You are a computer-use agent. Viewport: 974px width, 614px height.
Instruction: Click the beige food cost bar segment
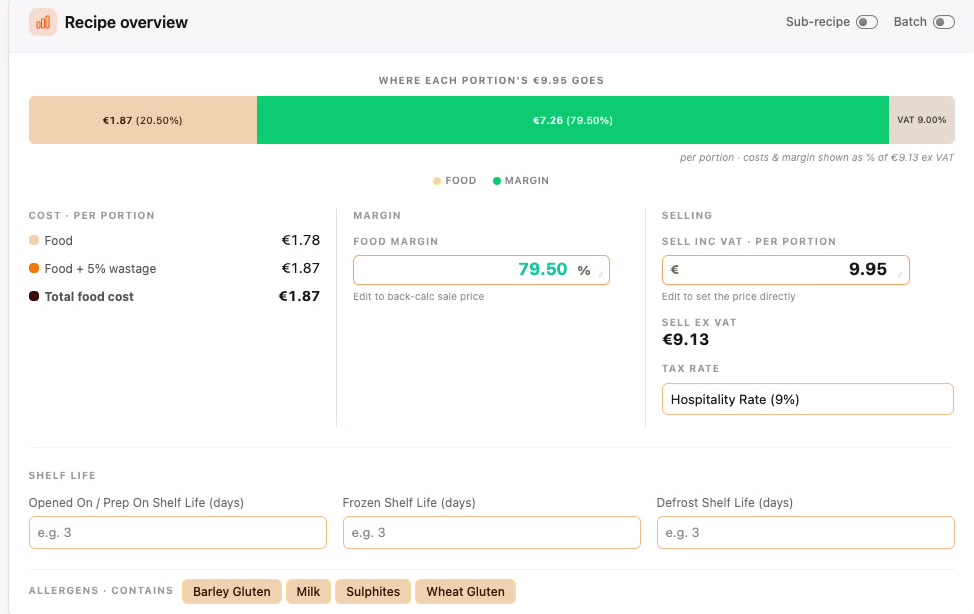click(143, 120)
